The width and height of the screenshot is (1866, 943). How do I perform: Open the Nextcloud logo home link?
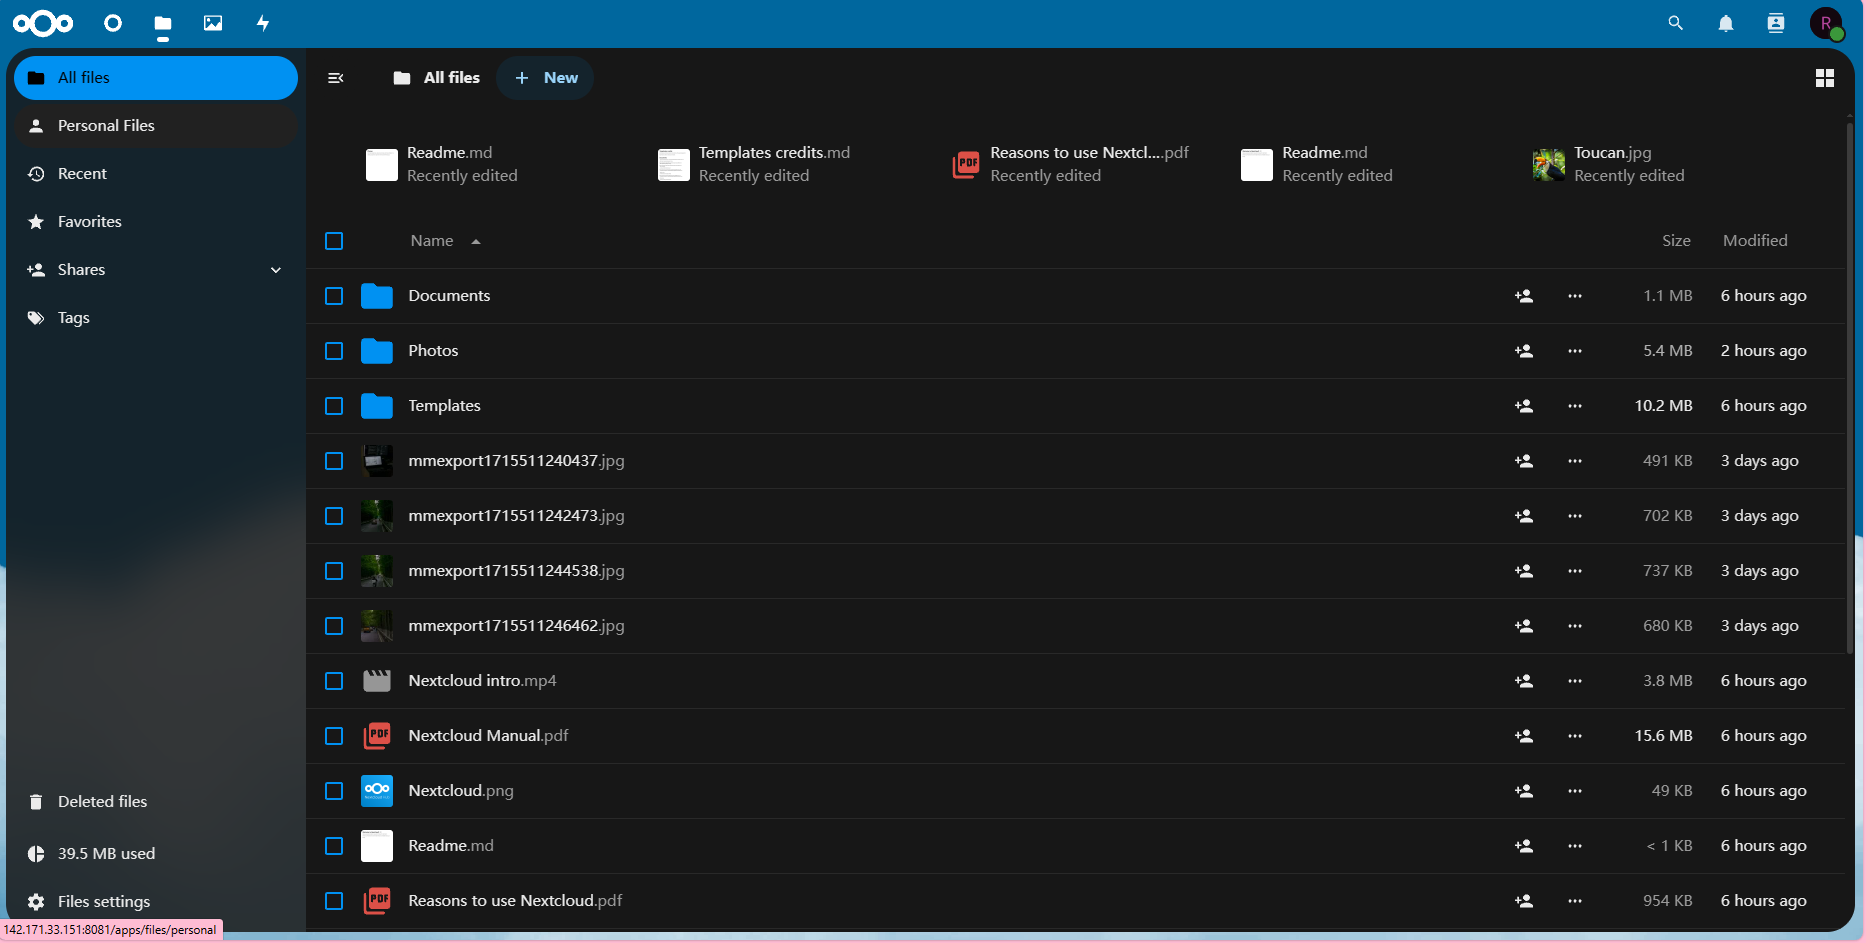(x=43, y=23)
